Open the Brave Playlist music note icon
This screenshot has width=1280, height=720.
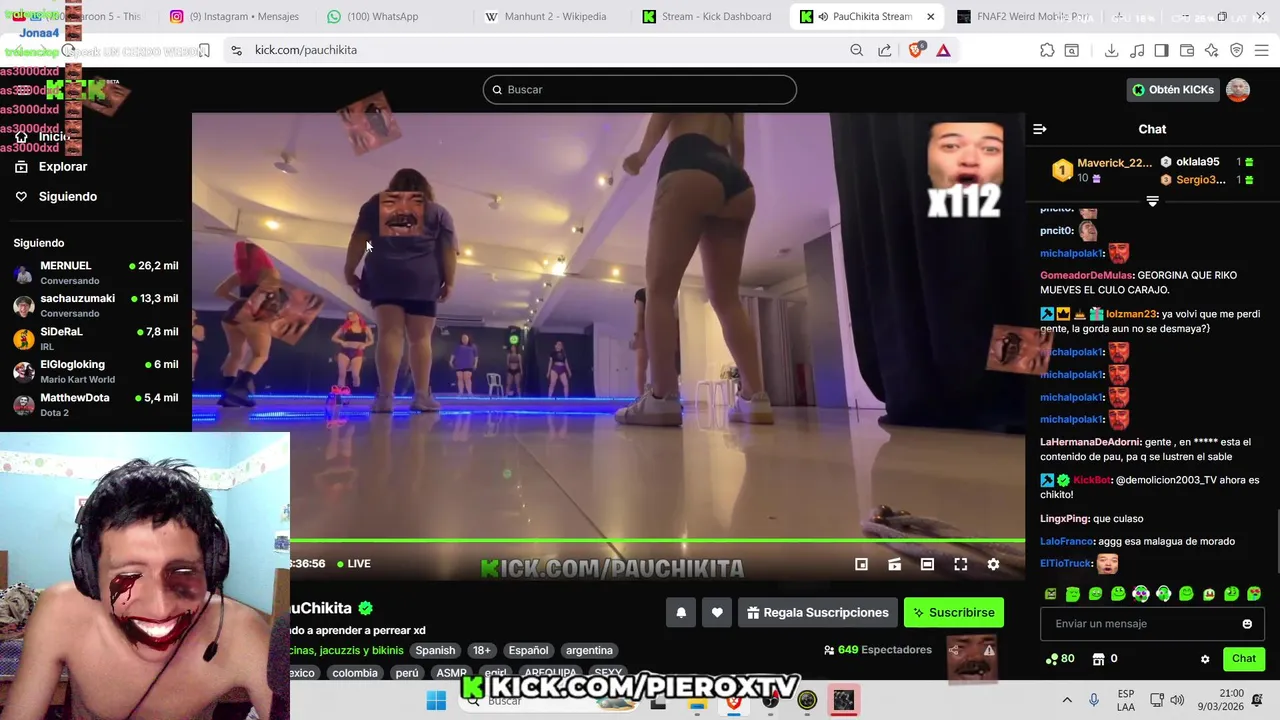[x=1137, y=50]
